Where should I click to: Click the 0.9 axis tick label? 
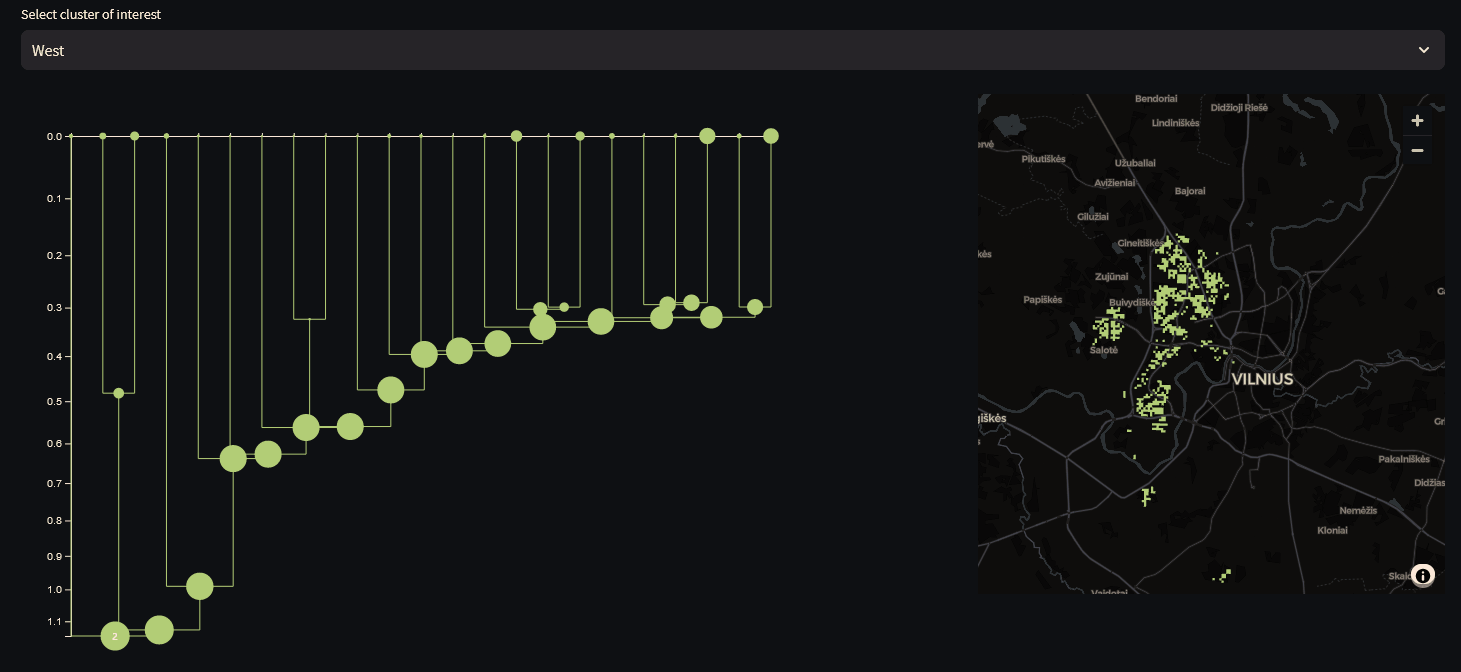[54, 556]
